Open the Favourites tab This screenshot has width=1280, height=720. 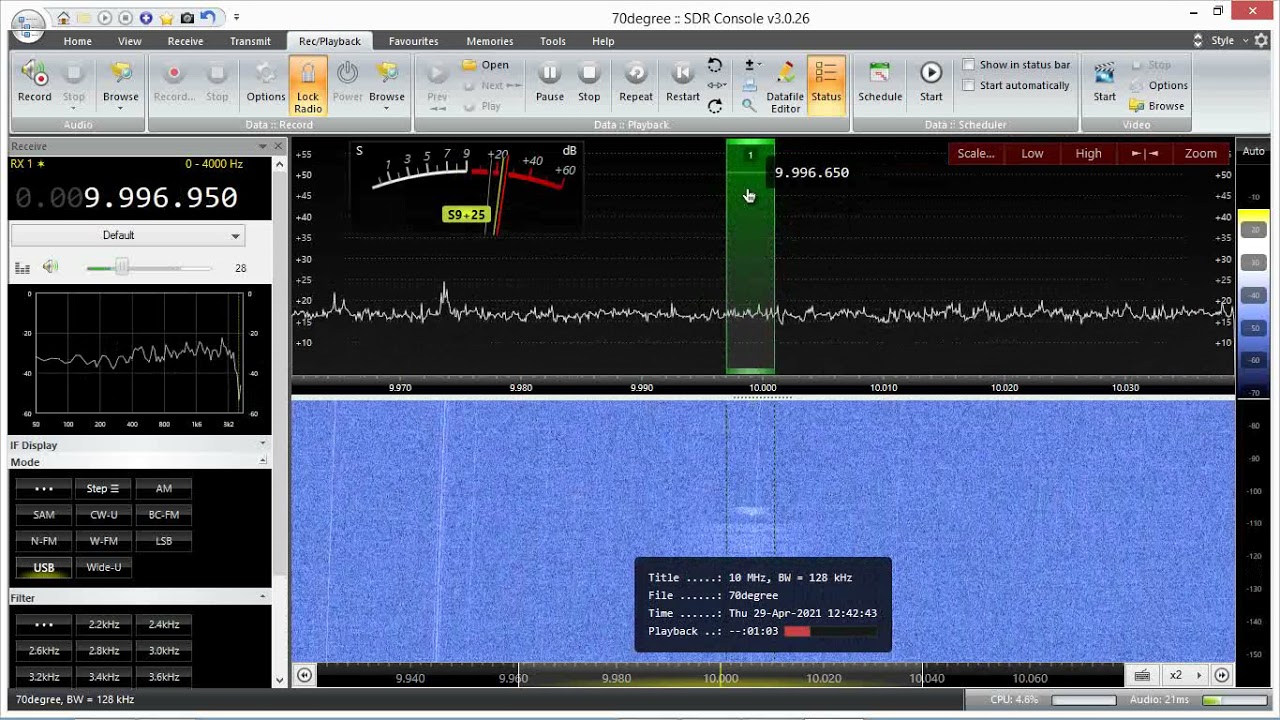coord(413,41)
